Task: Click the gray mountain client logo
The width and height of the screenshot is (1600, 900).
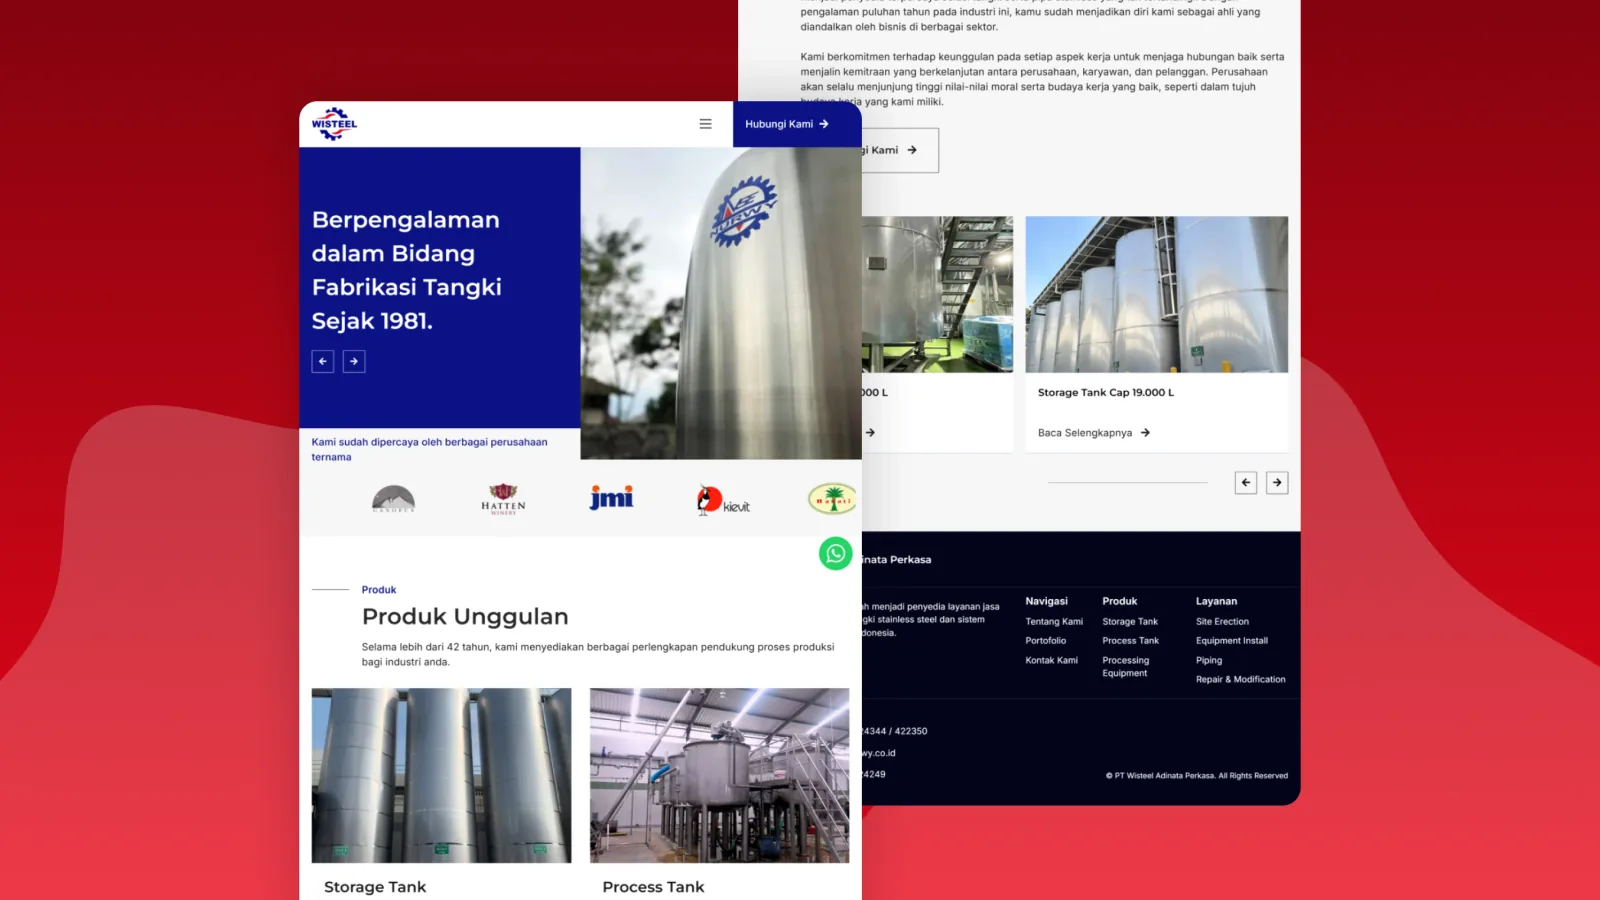Action: pos(393,499)
